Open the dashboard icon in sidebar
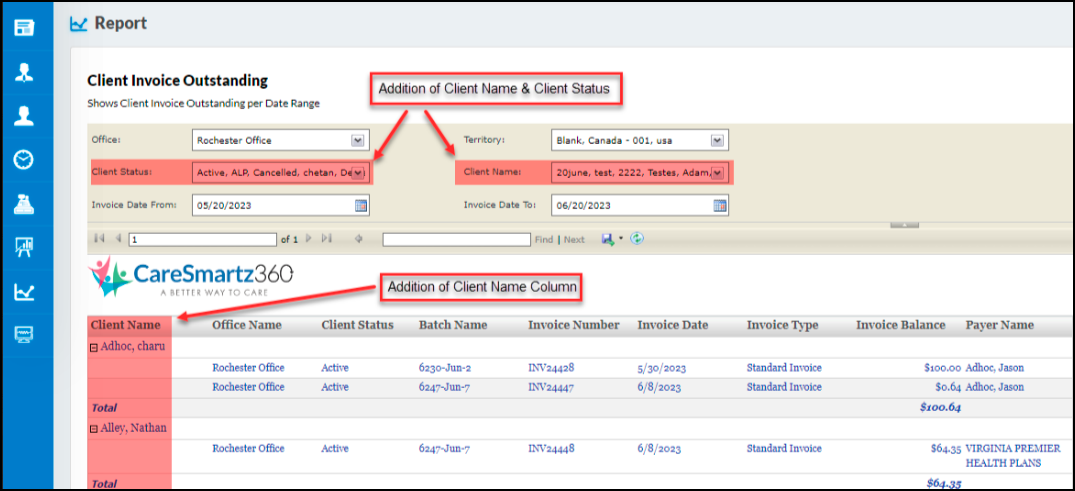 point(24,27)
